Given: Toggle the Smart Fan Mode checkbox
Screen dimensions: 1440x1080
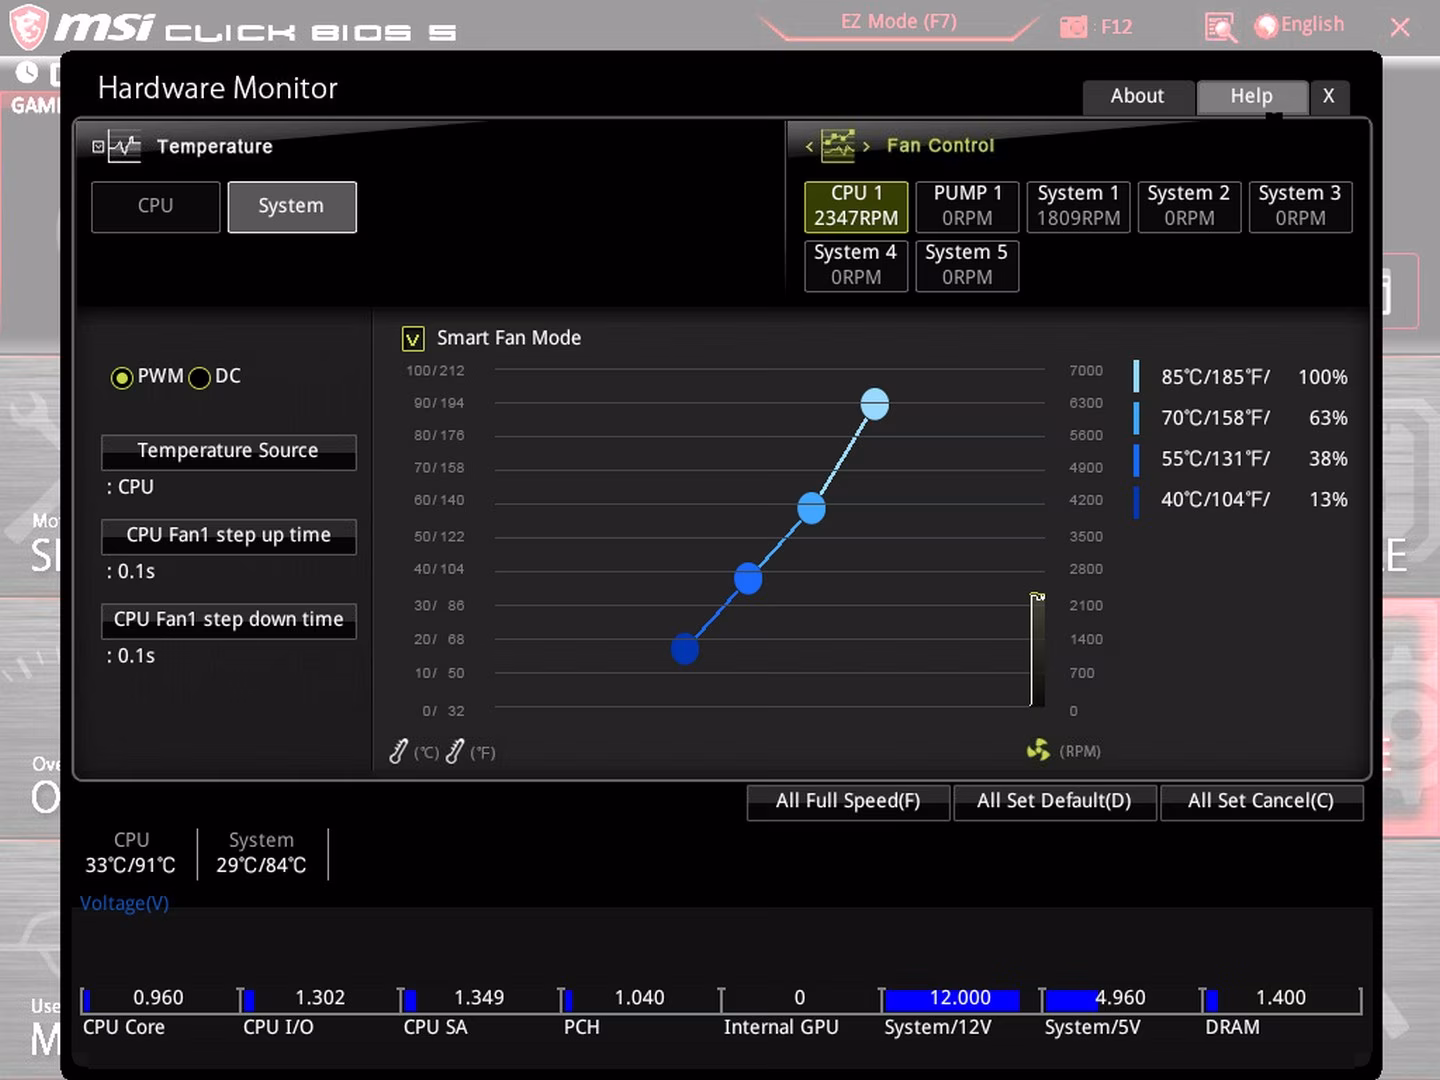Looking at the screenshot, I should [x=413, y=339].
